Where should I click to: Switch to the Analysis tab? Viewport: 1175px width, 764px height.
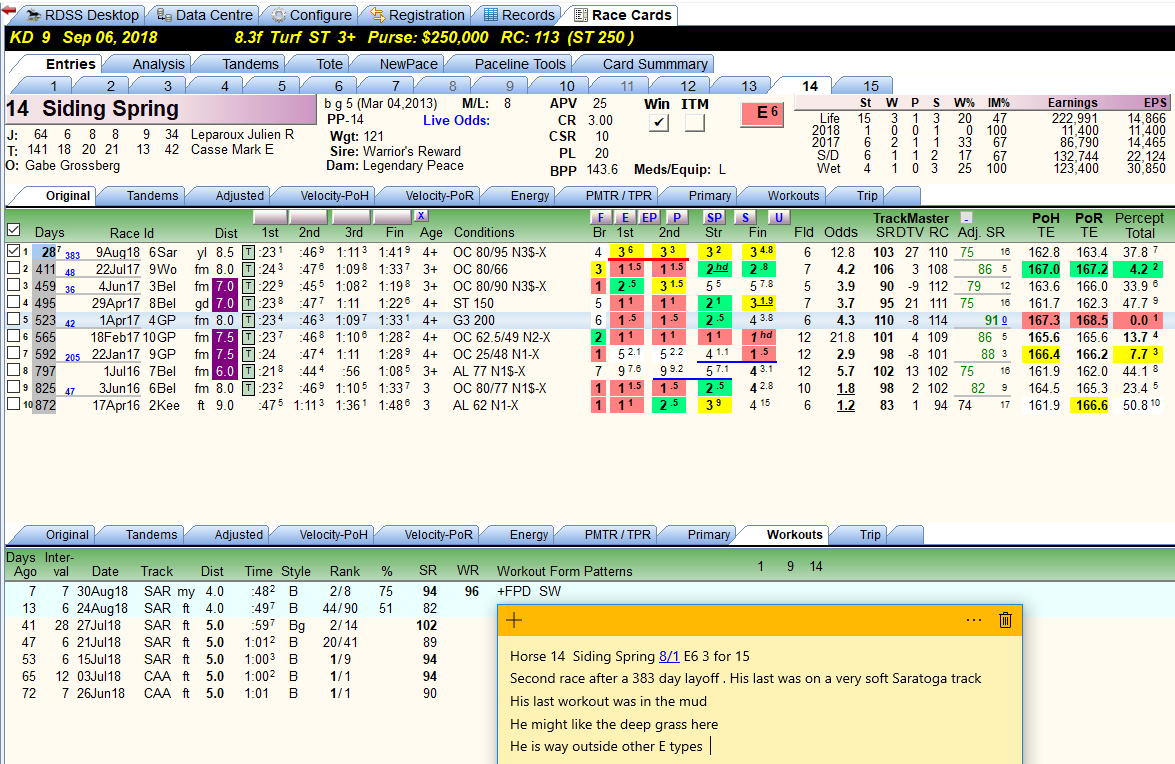coord(158,64)
